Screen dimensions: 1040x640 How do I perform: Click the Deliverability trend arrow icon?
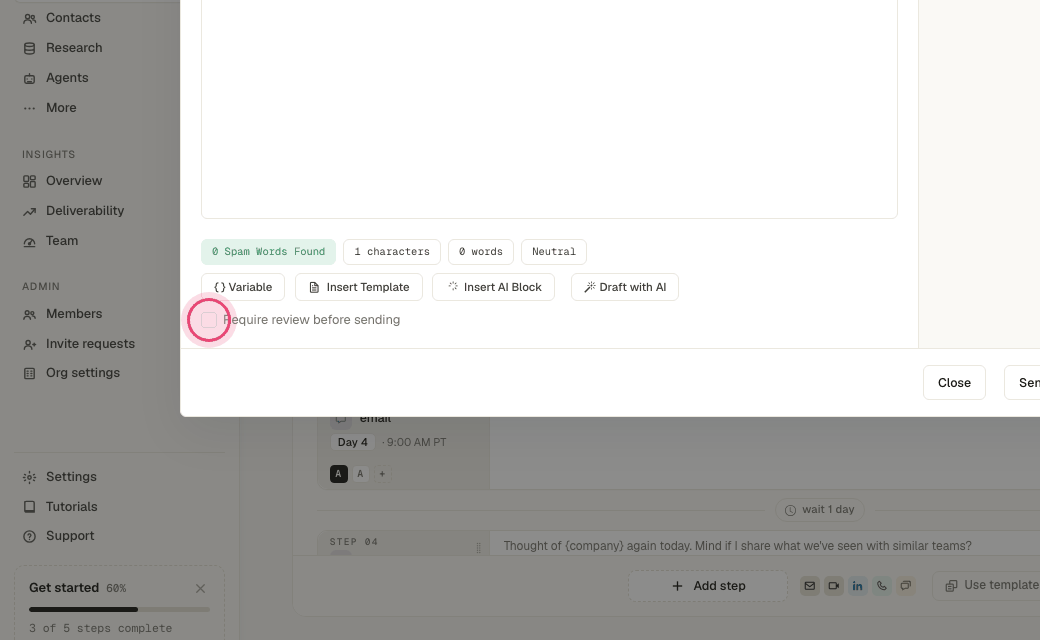point(29,212)
